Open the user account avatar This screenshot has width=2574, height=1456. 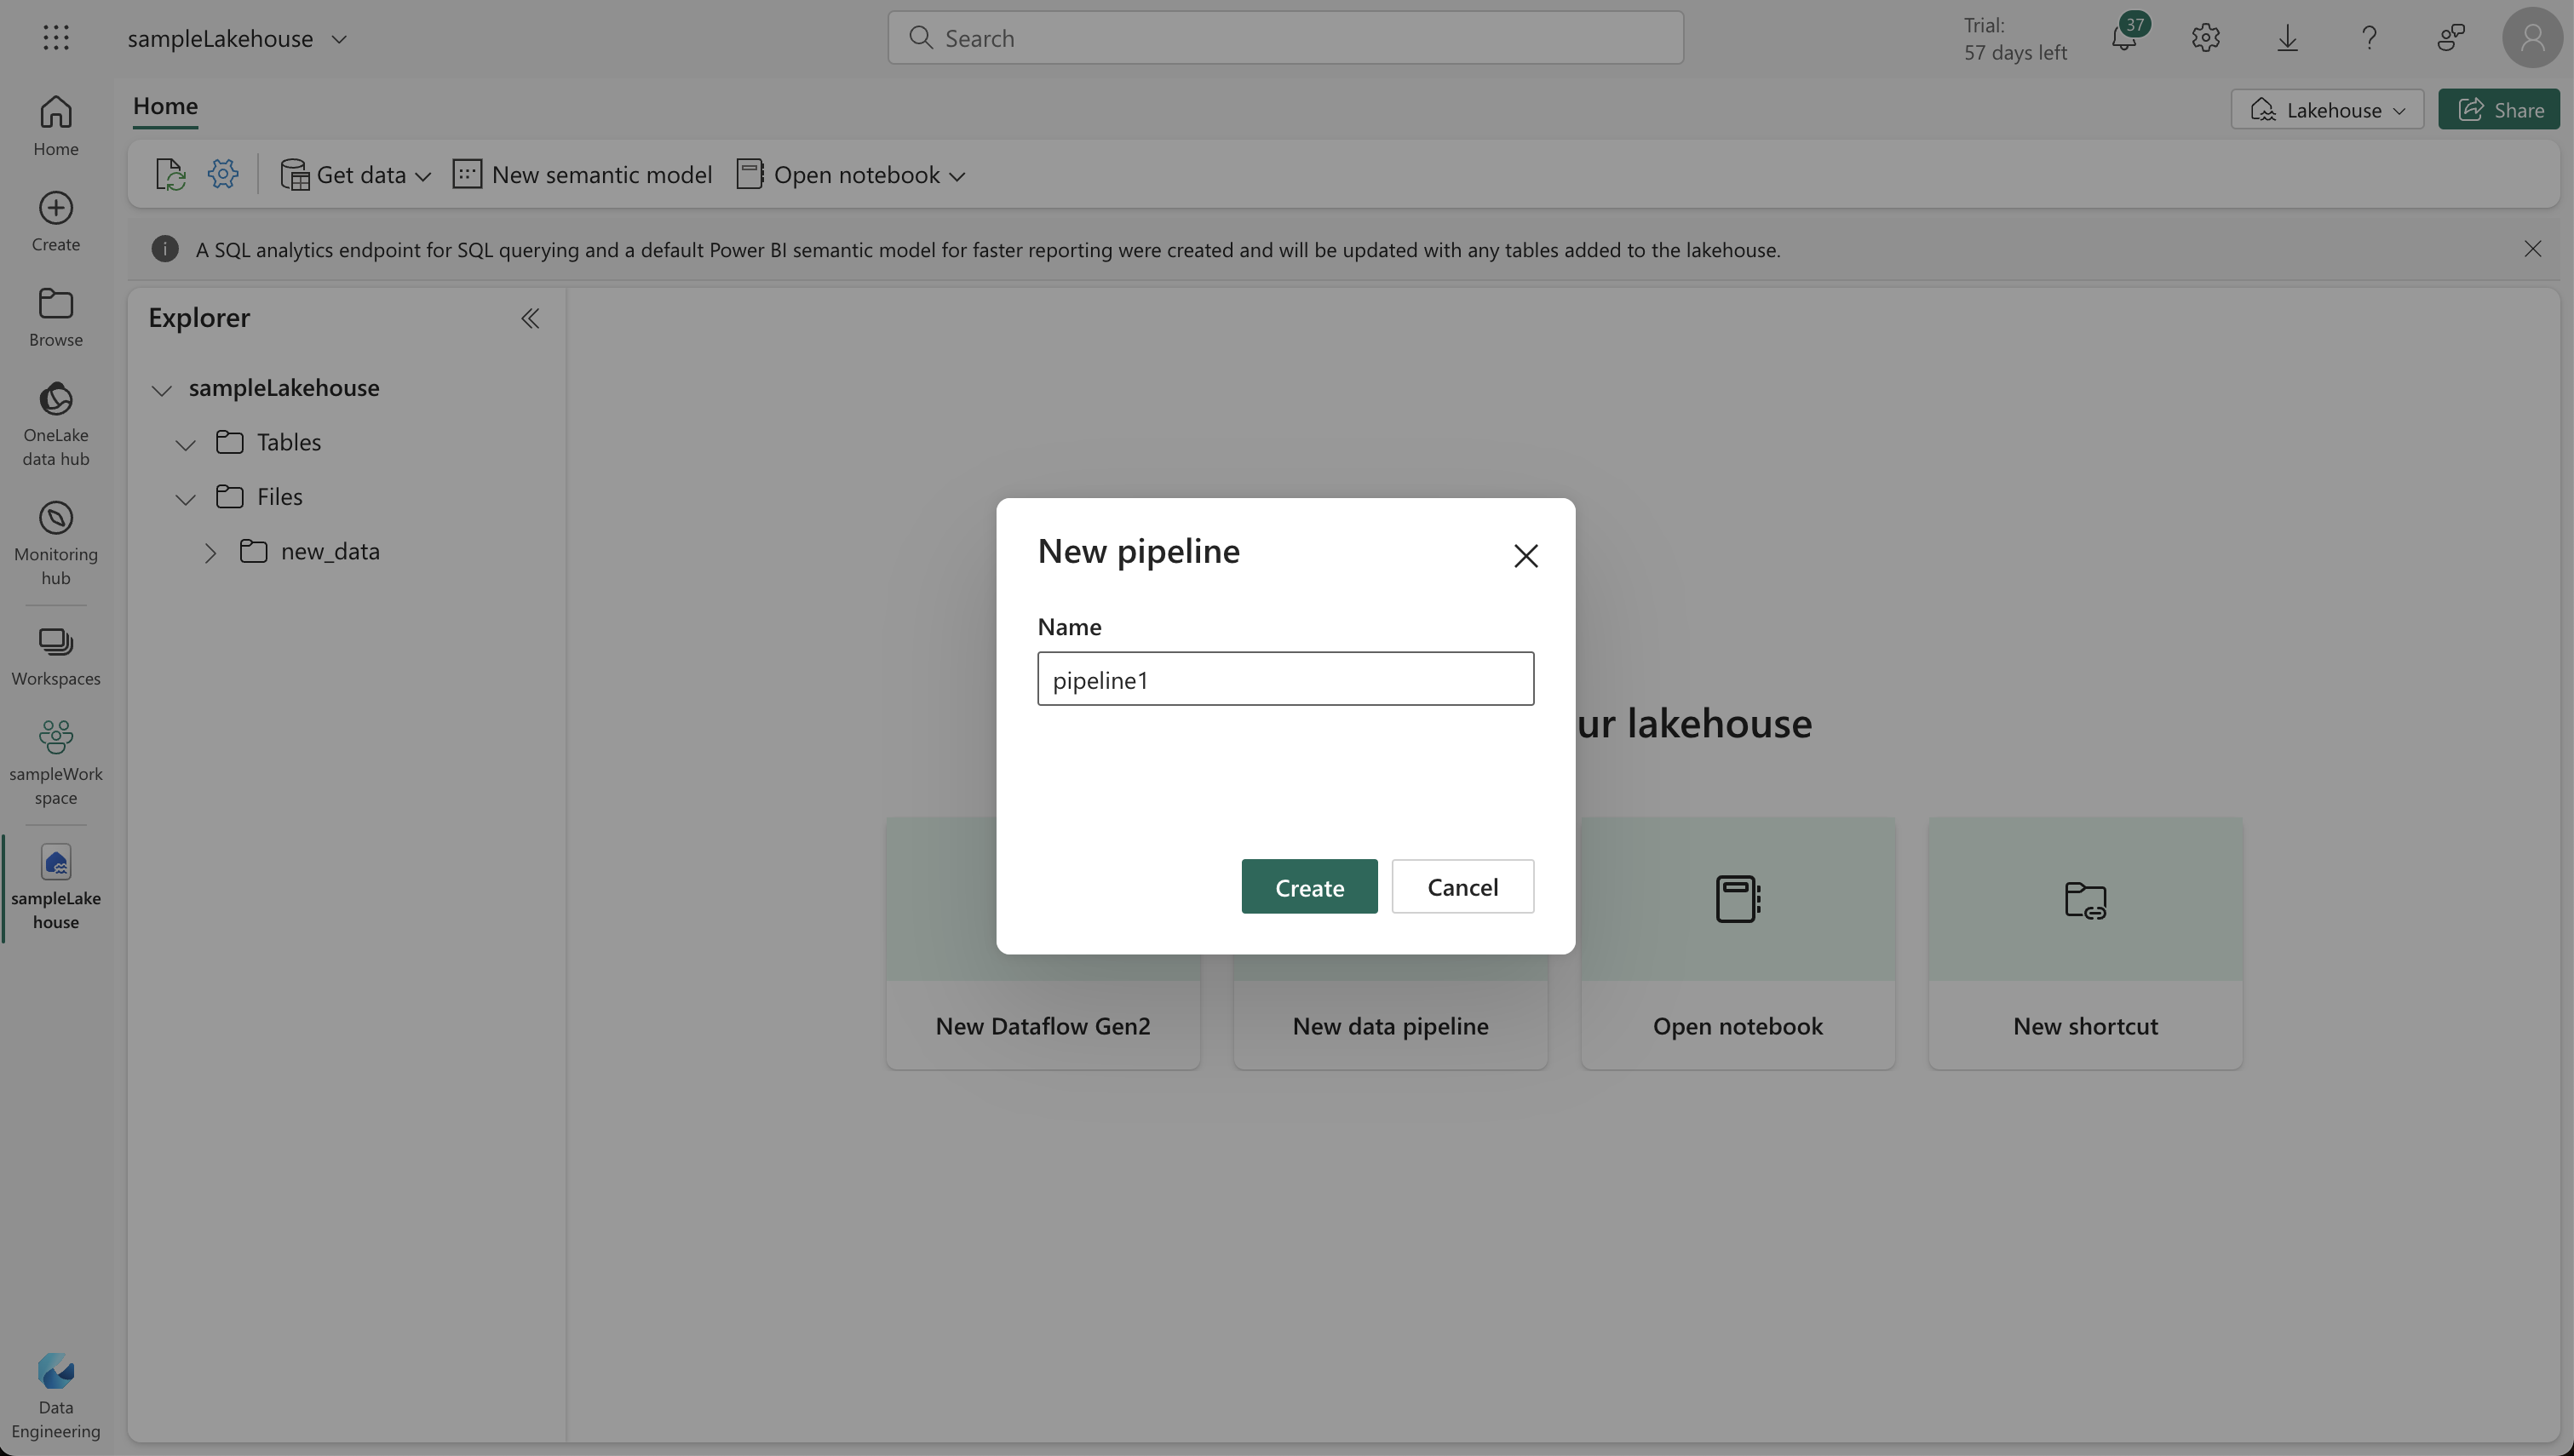pyautogui.click(x=2532, y=38)
